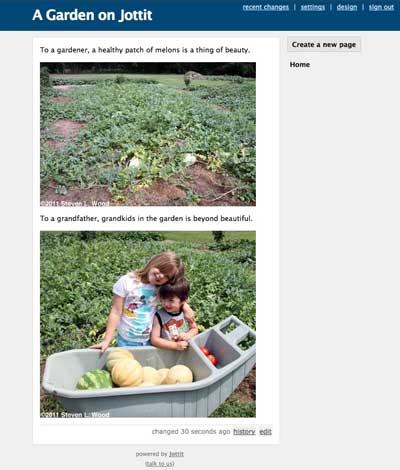This screenshot has width=400, height=470.
Task: Open the recent changes link
Action: 266,7
